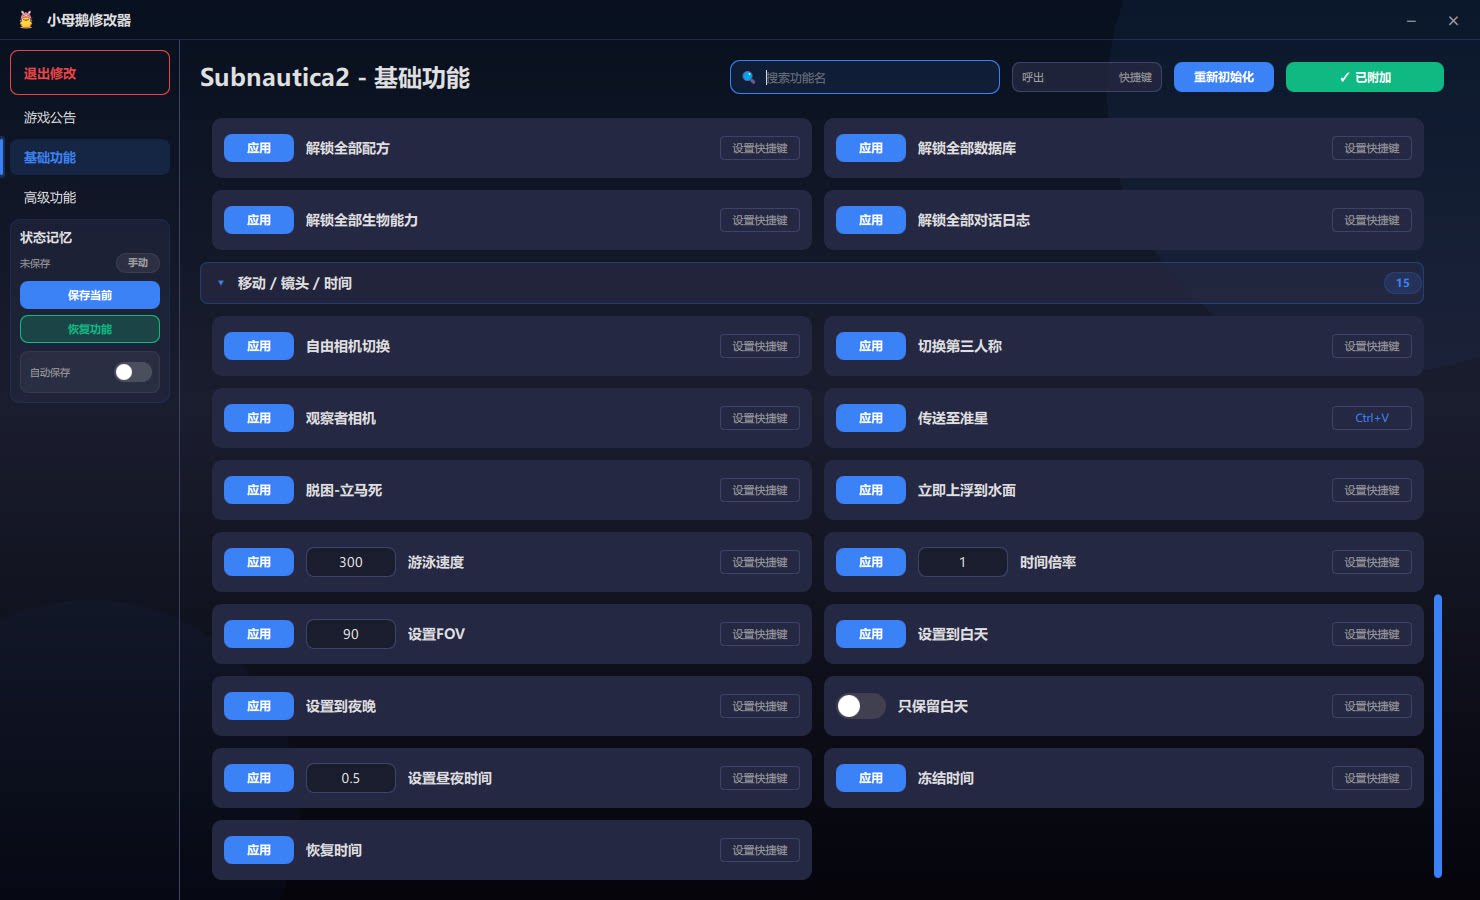Apply 解锁全部数据库
The image size is (1480, 900).
tap(871, 148)
